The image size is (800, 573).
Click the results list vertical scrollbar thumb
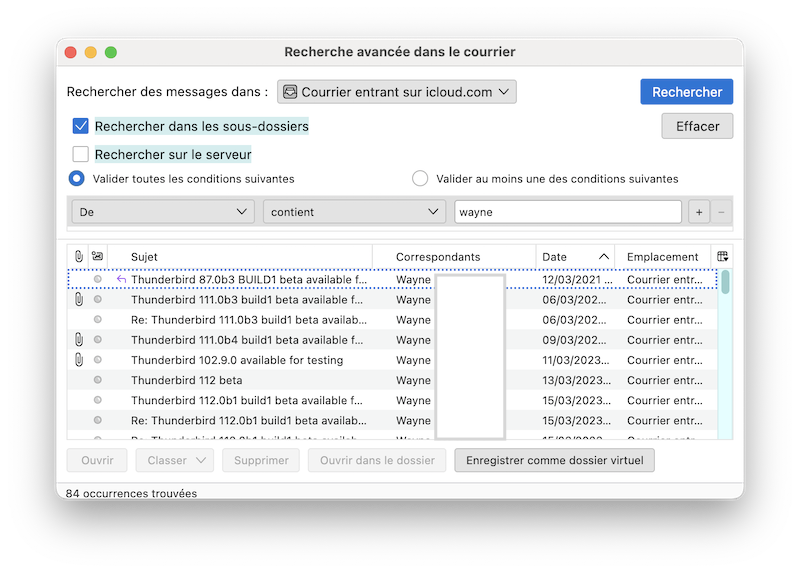point(725,282)
